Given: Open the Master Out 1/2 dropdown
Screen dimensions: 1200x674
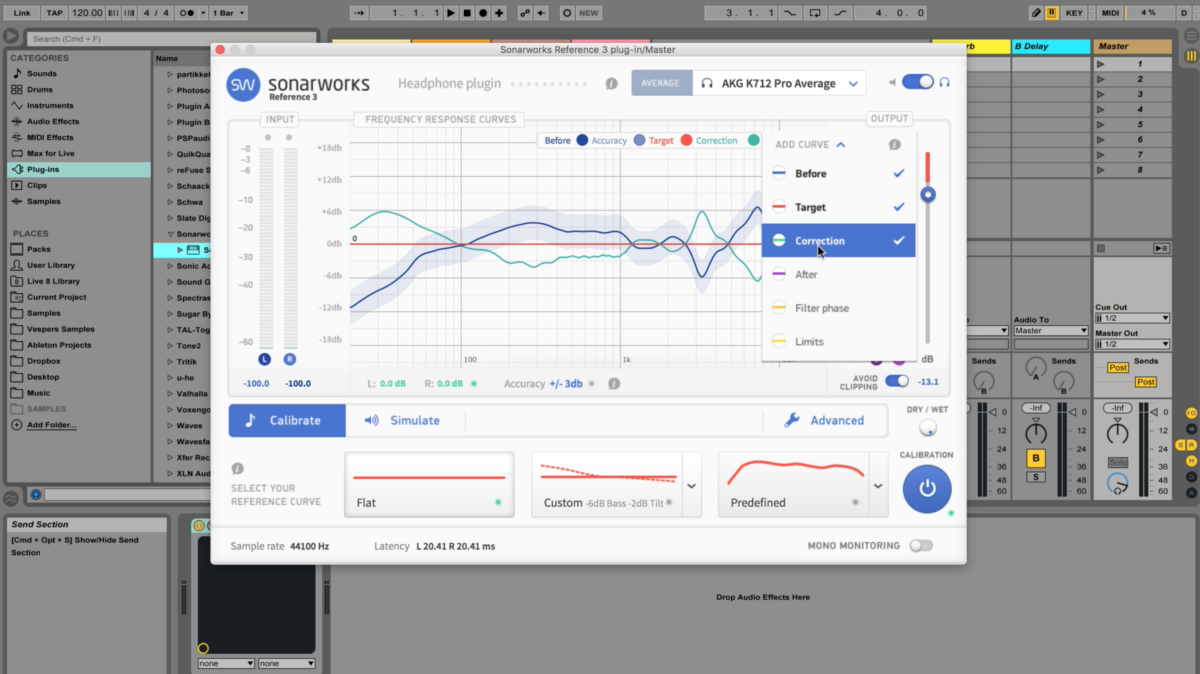Looking at the screenshot, I should pyautogui.click(x=1132, y=345).
